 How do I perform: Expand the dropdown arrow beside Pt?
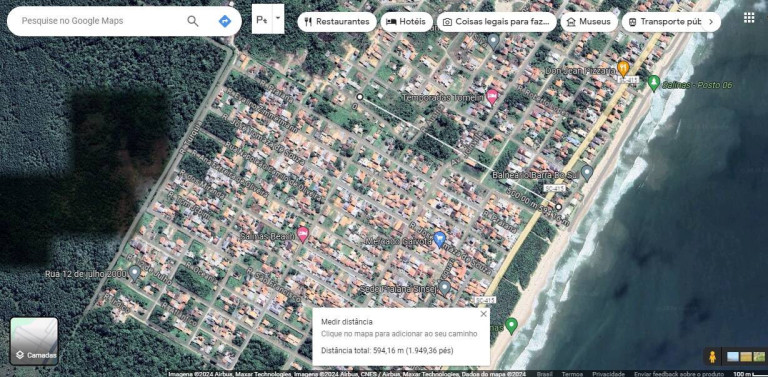tap(278, 19)
